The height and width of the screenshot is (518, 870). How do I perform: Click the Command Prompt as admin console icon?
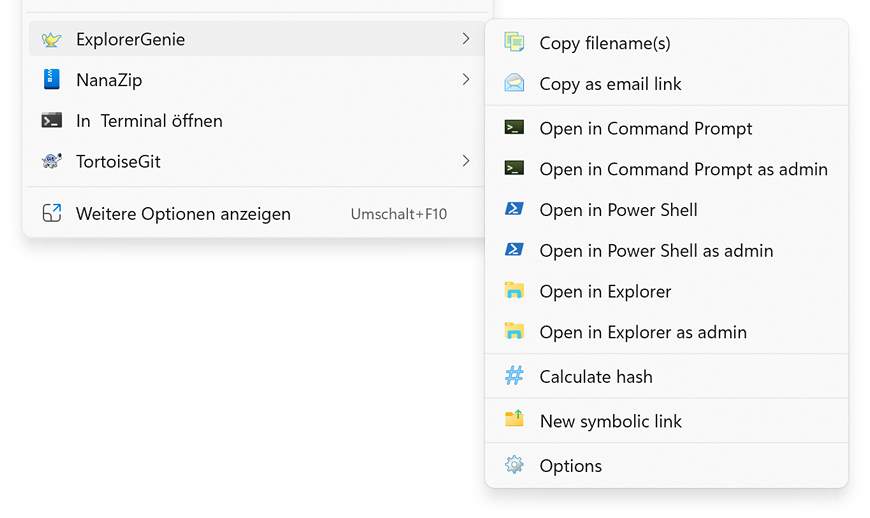coord(514,168)
